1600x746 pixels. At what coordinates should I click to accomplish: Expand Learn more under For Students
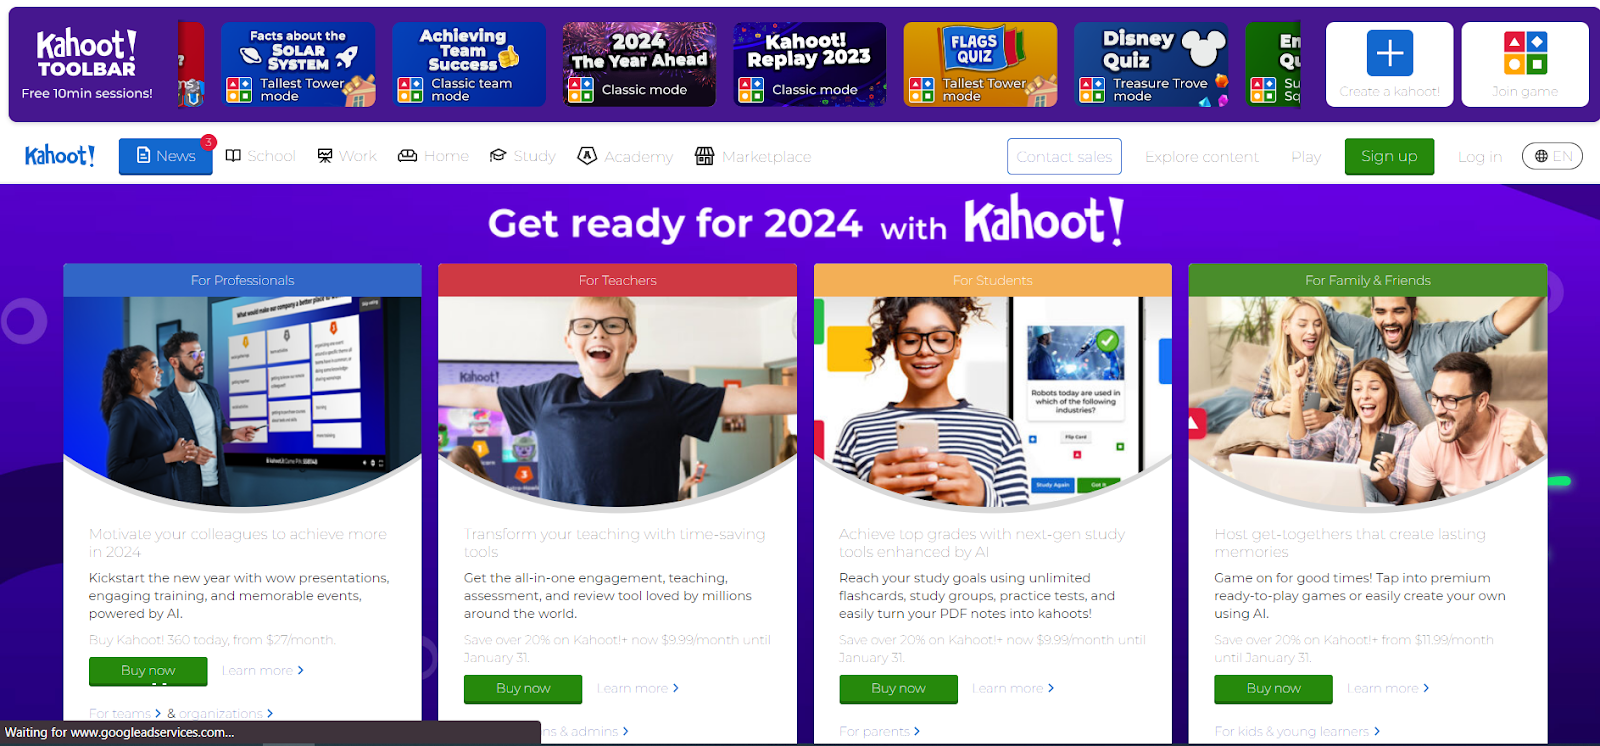(x=1013, y=688)
